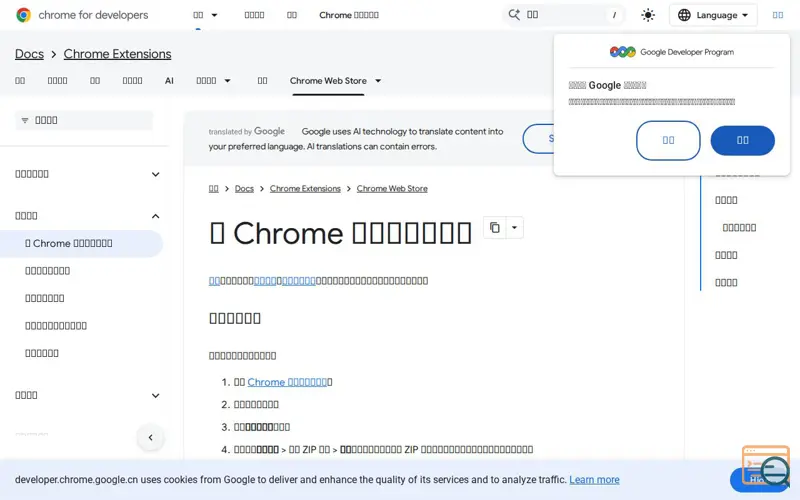Screen dimensions: 800x500
Task: Open dropdown arrow beside first header nav item
Action: point(214,15)
